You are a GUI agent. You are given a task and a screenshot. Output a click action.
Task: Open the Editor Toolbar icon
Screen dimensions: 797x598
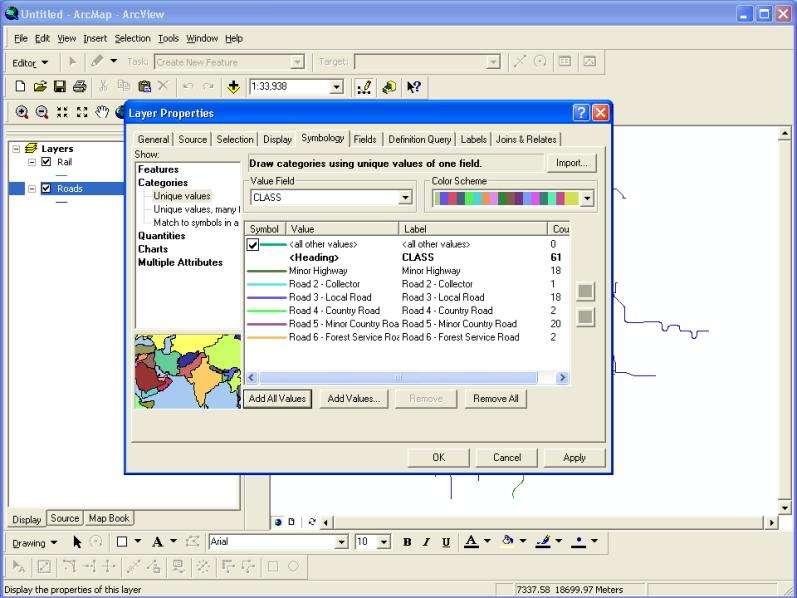(364, 87)
